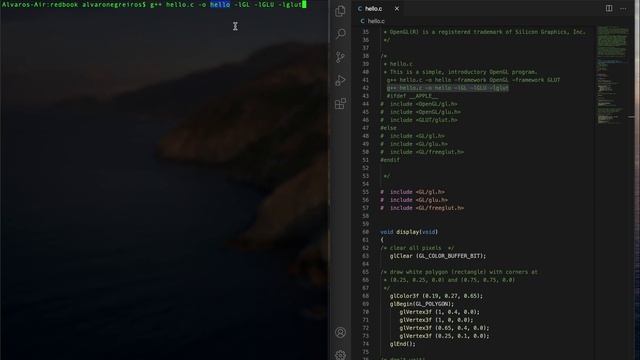
Task: Open the Explorer files icon in activity bar
Action: (x=340, y=11)
